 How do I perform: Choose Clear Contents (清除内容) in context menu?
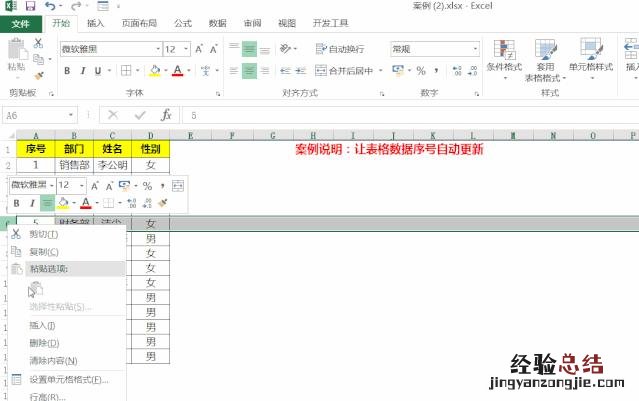tap(66, 361)
